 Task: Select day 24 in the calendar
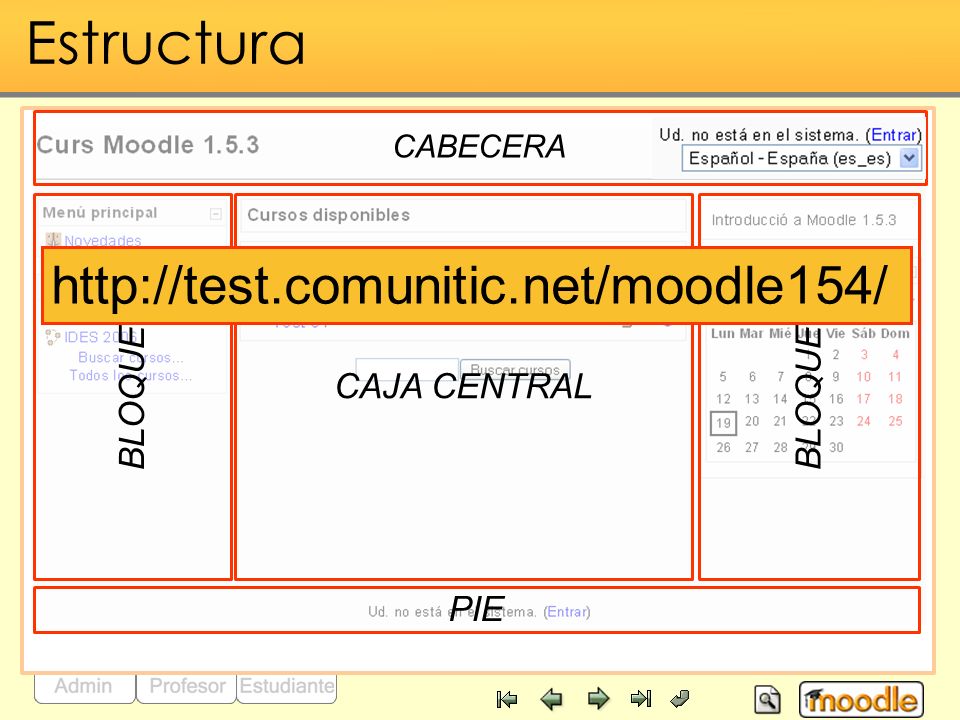pyautogui.click(x=863, y=421)
